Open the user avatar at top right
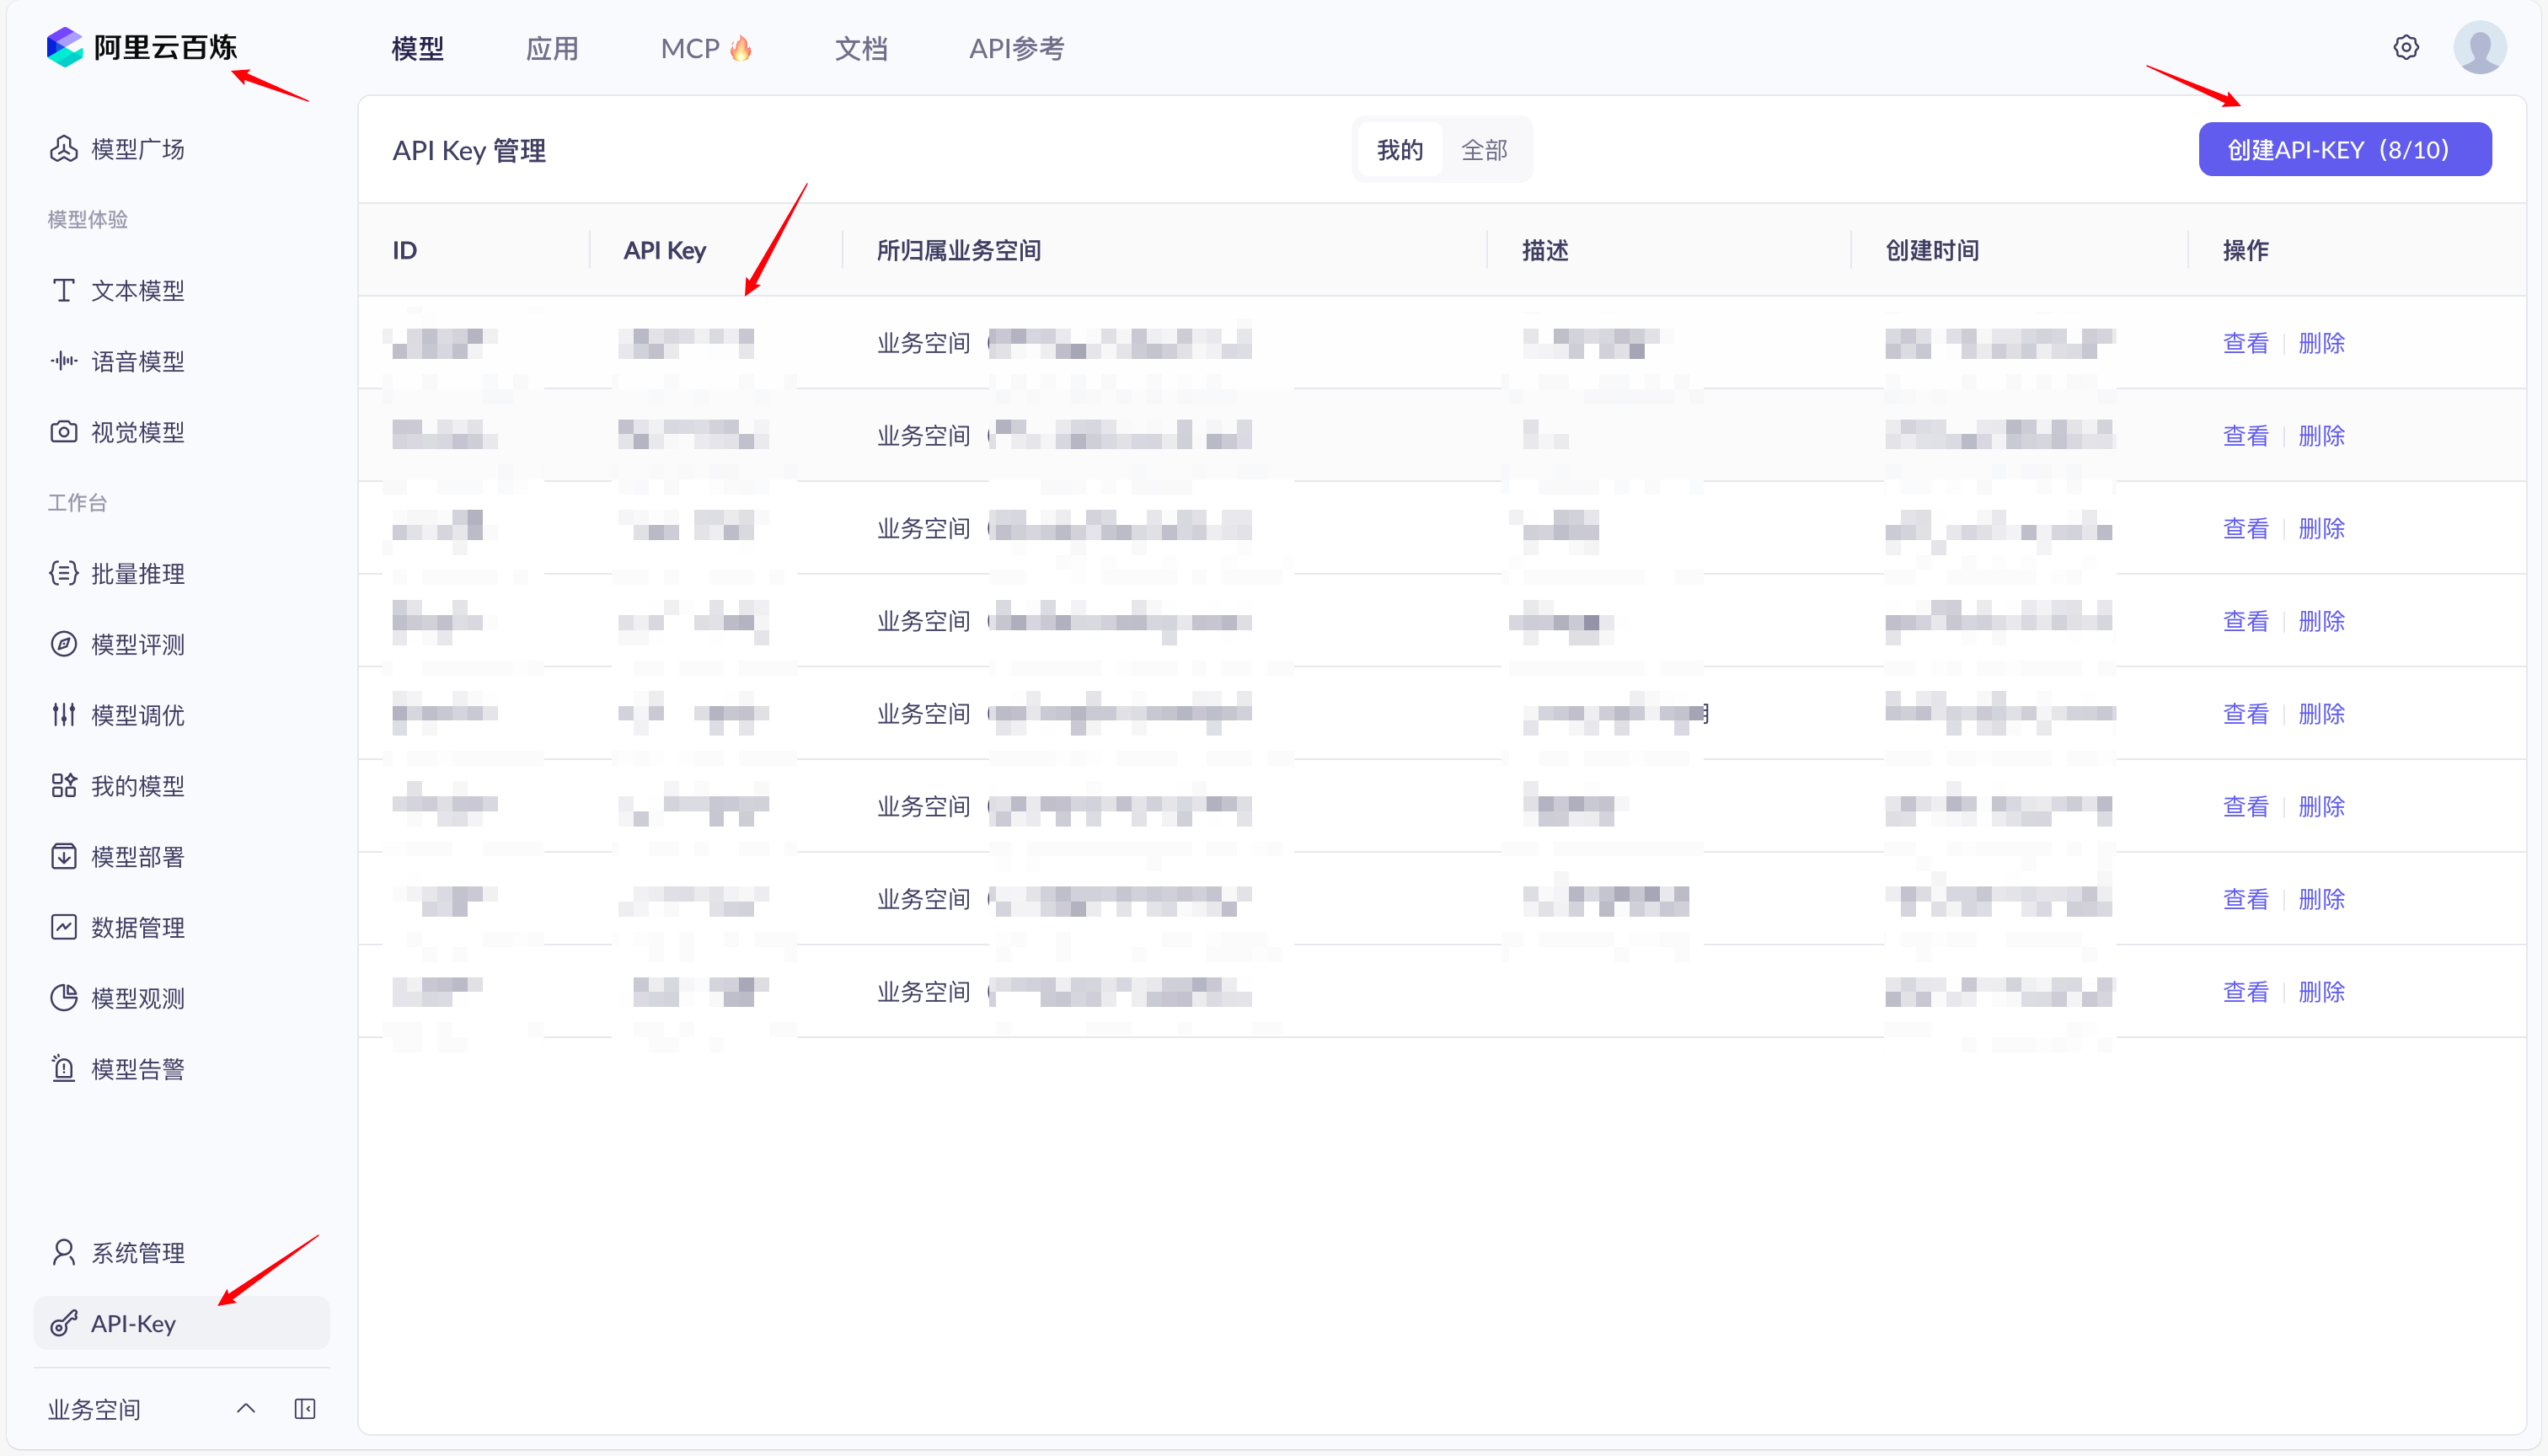The image size is (2548, 1456). [2481, 47]
